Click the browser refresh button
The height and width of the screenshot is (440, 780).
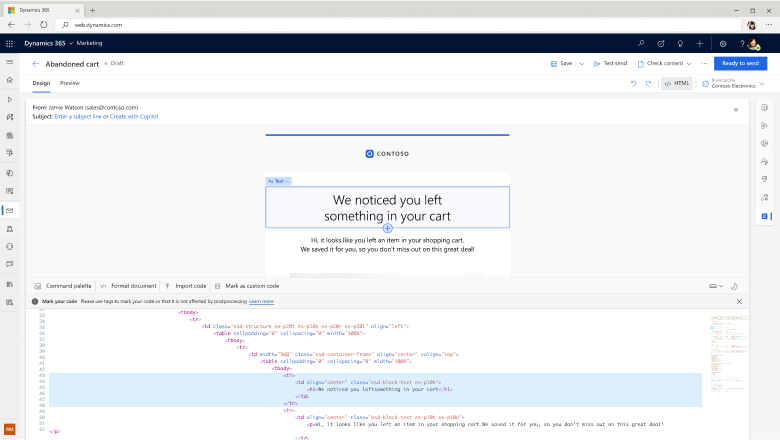(x=43, y=25)
